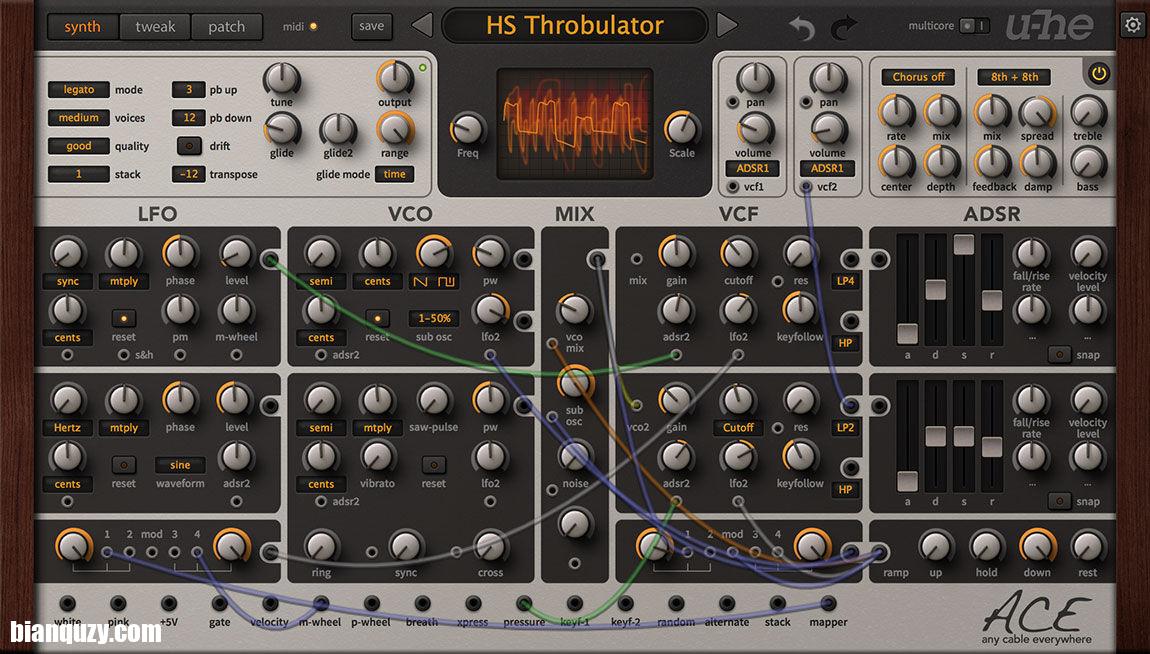Open the Chorus off type selector

[x=918, y=77]
